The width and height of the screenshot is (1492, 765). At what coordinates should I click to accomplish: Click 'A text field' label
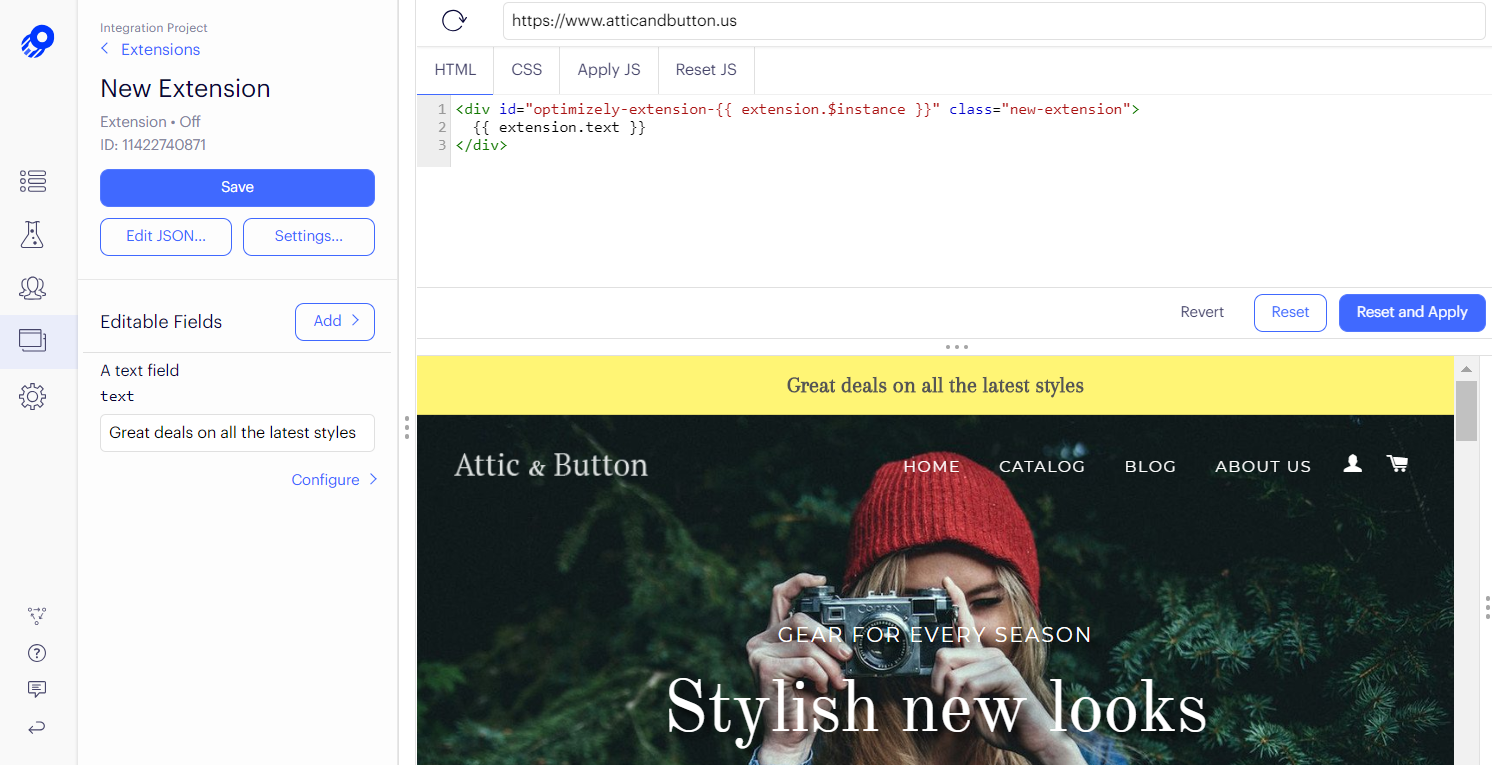point(140,370)
